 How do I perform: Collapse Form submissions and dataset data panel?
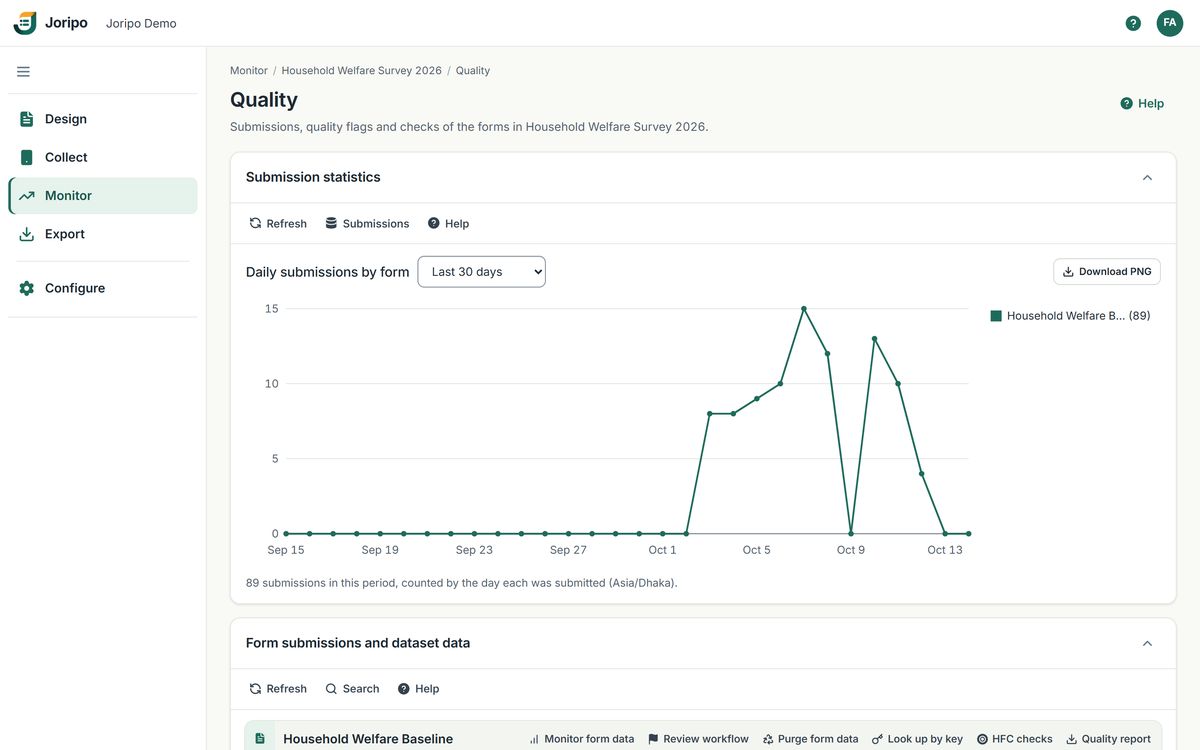[x=1147, y=644]
